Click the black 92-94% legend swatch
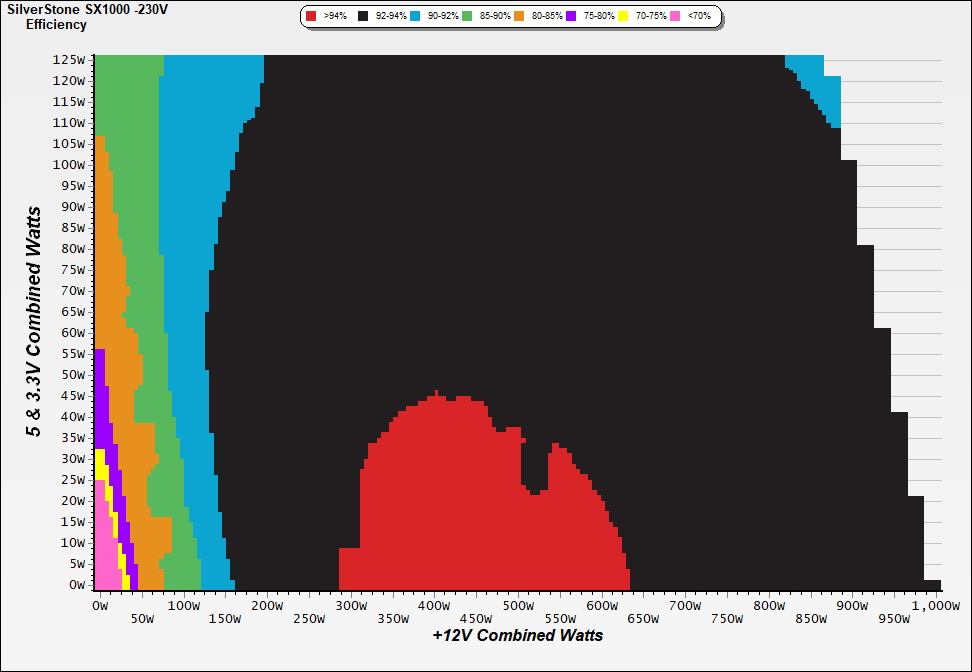This screenshot has width=972, height=672. [363, 17]
